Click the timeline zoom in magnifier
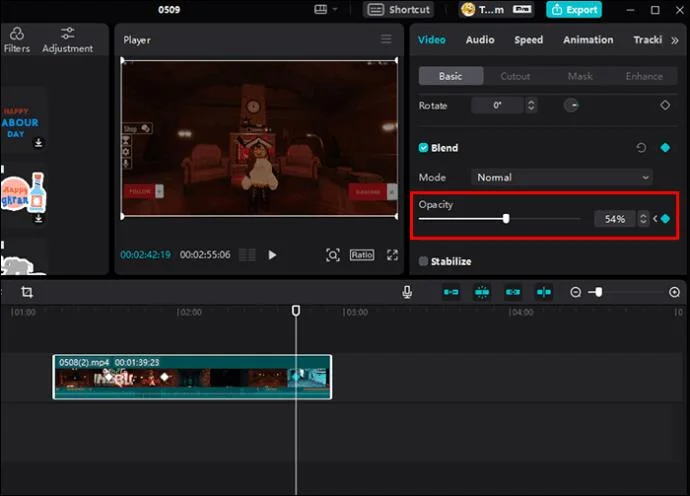This screenshot has height=496, width=690. pyautogui.click(x=674, y=292)
